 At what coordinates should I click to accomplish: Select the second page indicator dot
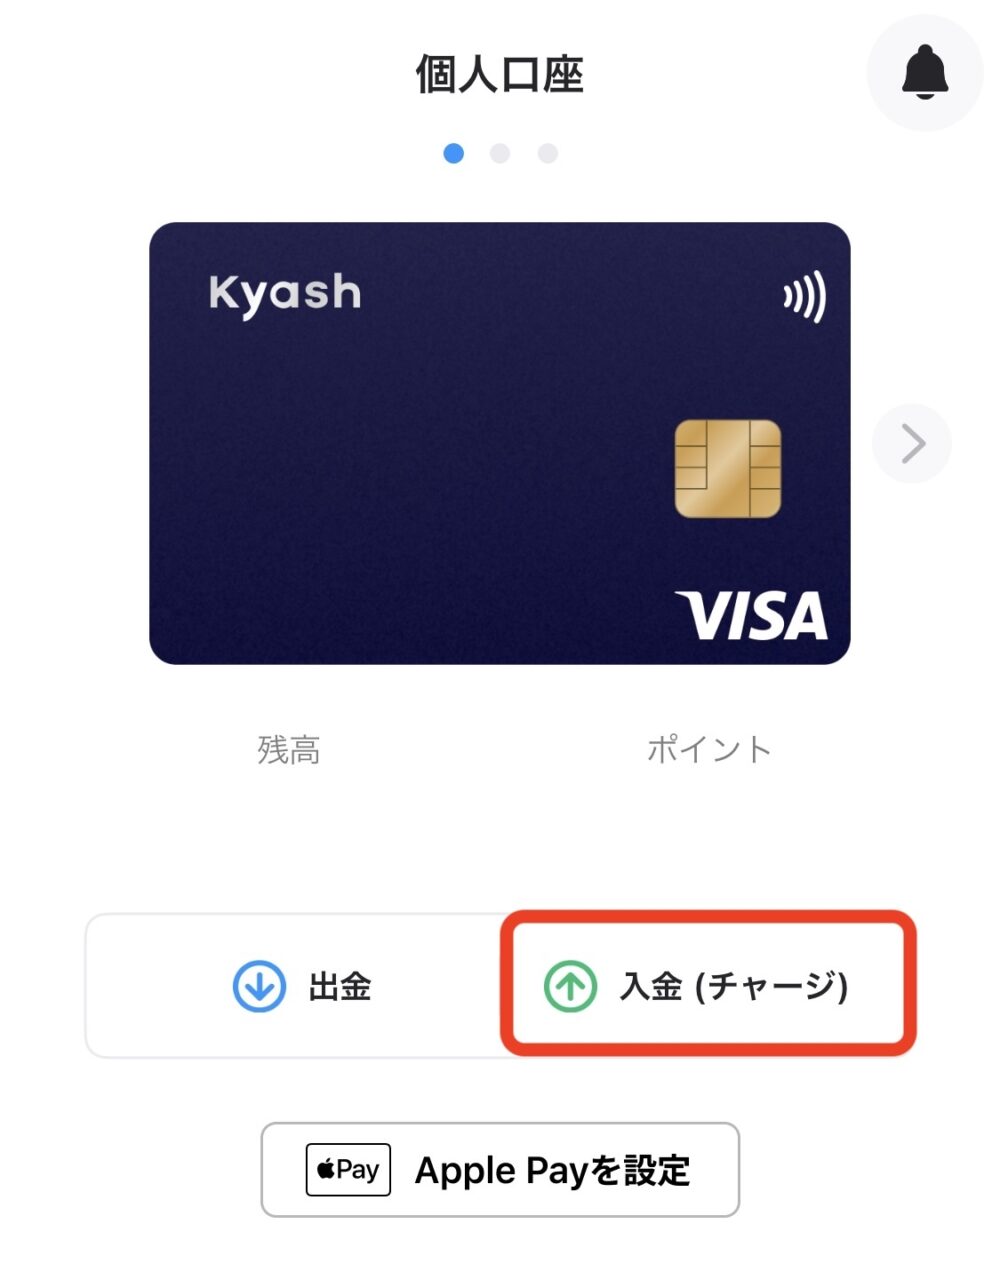[500, 153]
